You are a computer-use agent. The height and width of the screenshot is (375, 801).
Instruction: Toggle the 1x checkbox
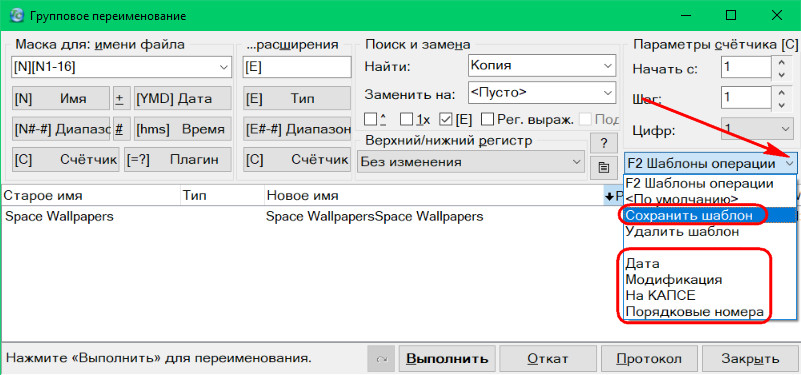click(x=407, y=120)
